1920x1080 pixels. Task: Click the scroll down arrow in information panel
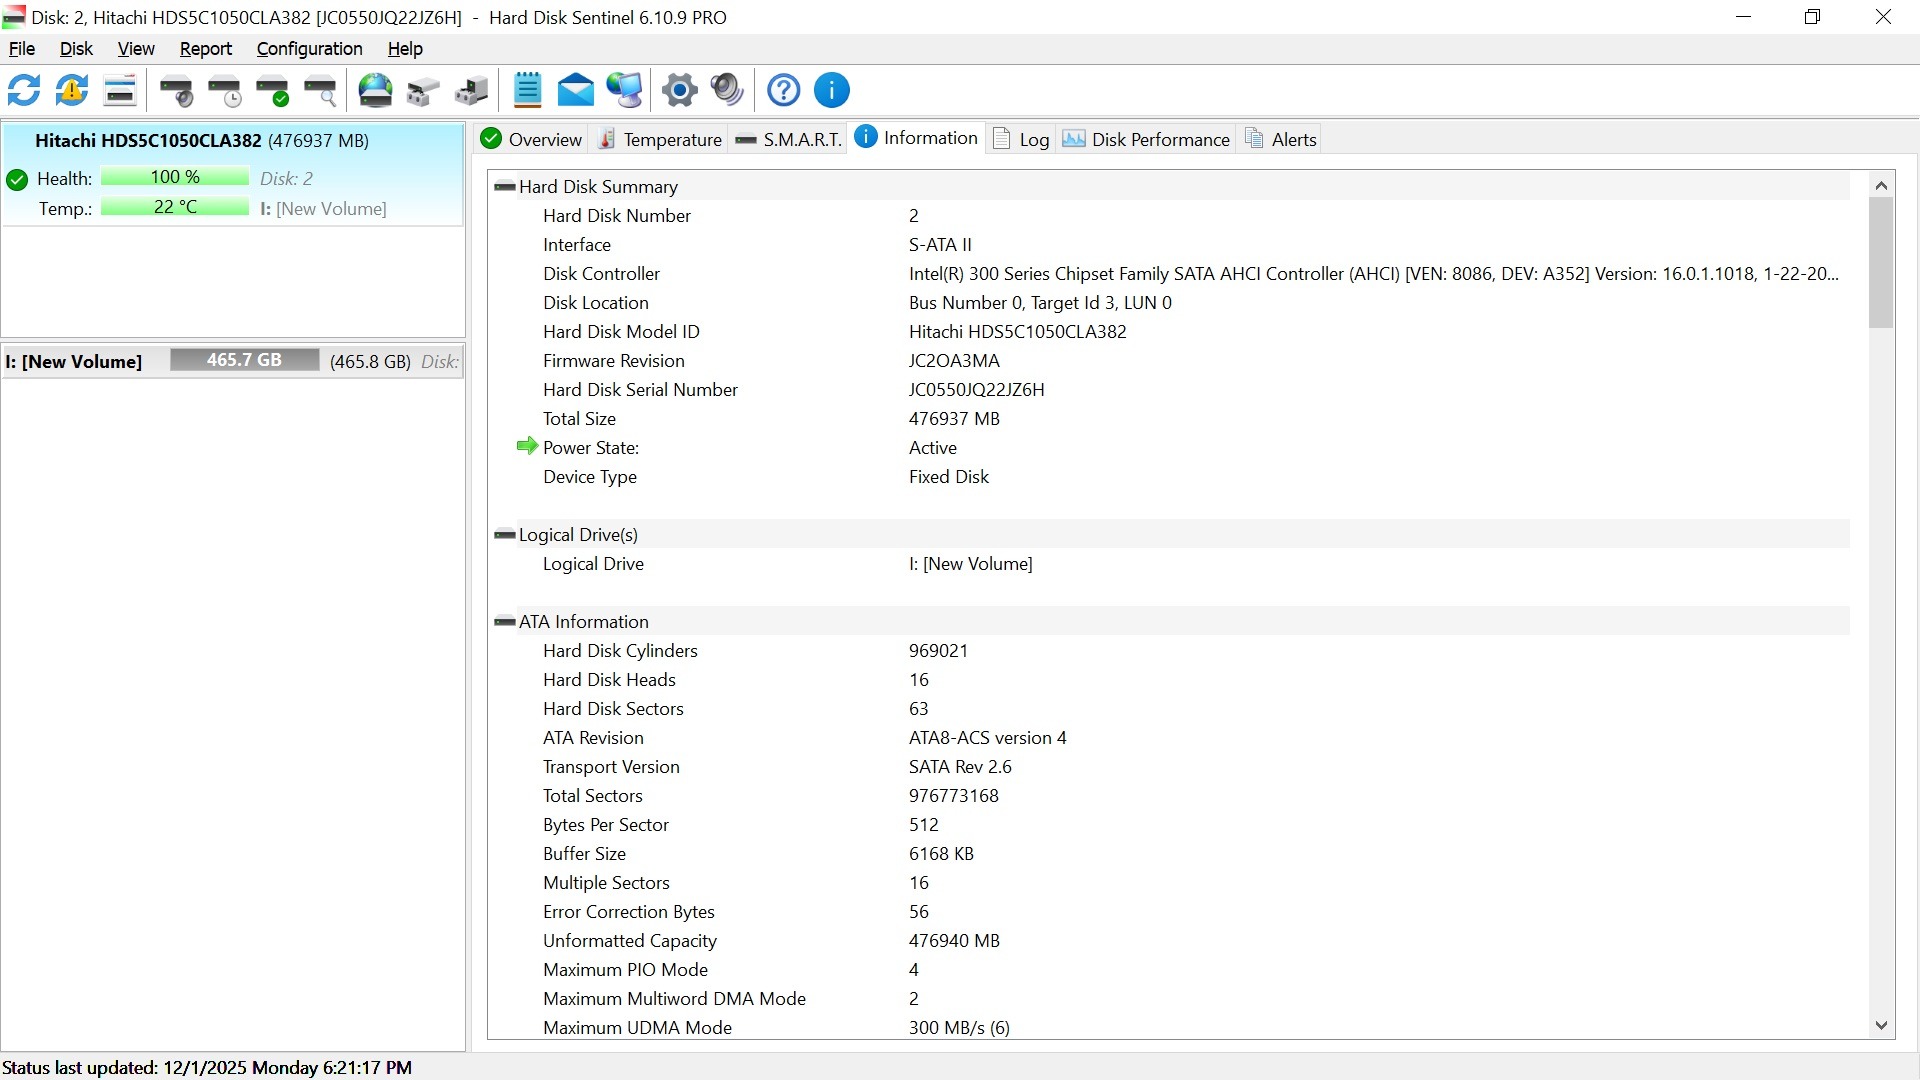tap(1881, 1025)
